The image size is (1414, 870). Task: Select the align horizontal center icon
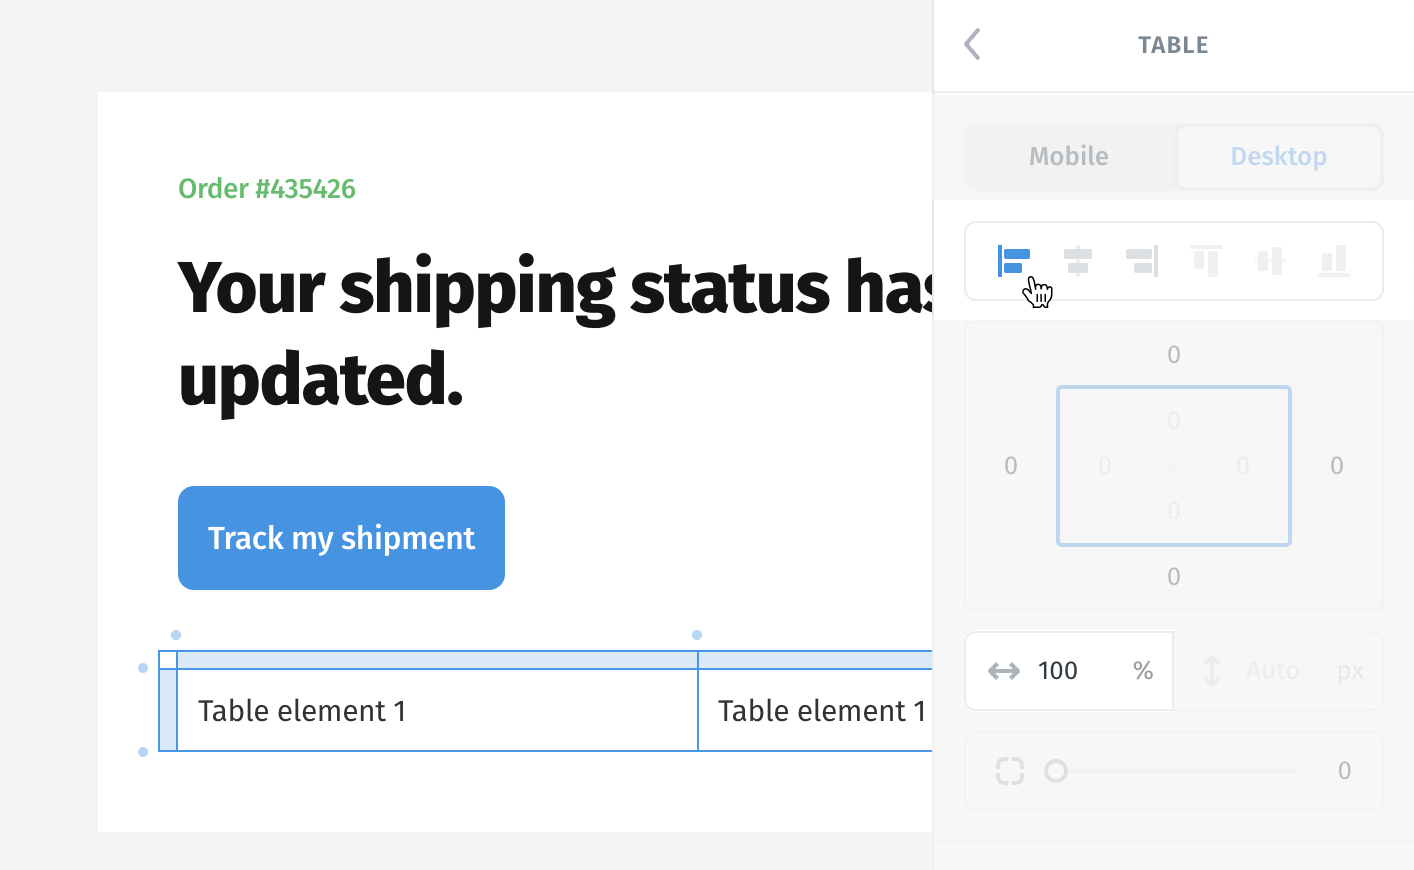click(1078, 261)
